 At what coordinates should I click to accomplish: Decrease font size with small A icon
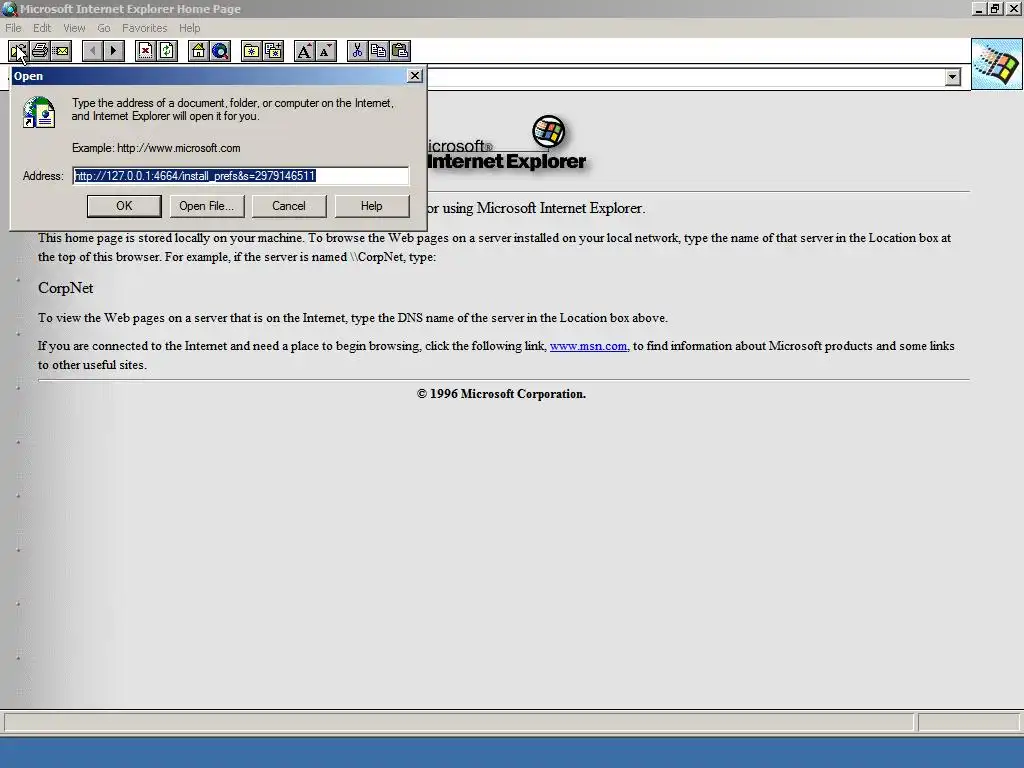(x=326, y=51)
